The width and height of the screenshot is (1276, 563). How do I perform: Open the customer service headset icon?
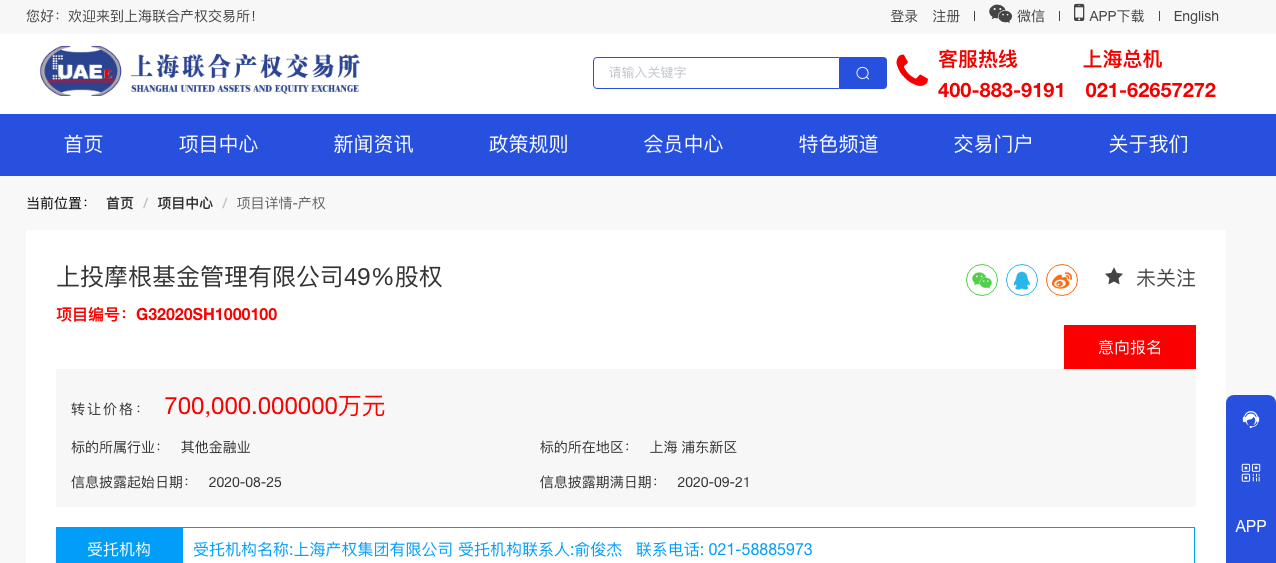click(x=1251, y=419)
